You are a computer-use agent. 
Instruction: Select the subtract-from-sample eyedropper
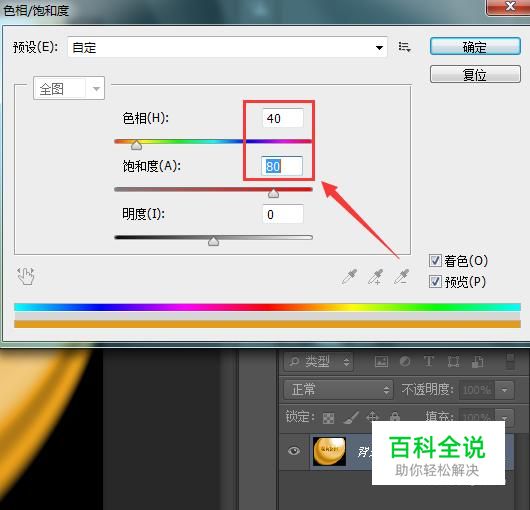click(x=402, y=277)
